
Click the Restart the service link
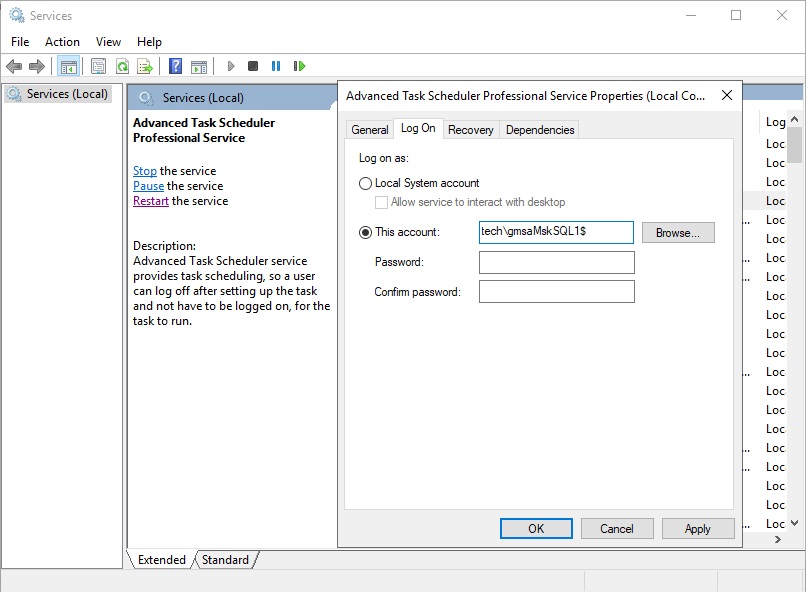[x=150, y=200]
